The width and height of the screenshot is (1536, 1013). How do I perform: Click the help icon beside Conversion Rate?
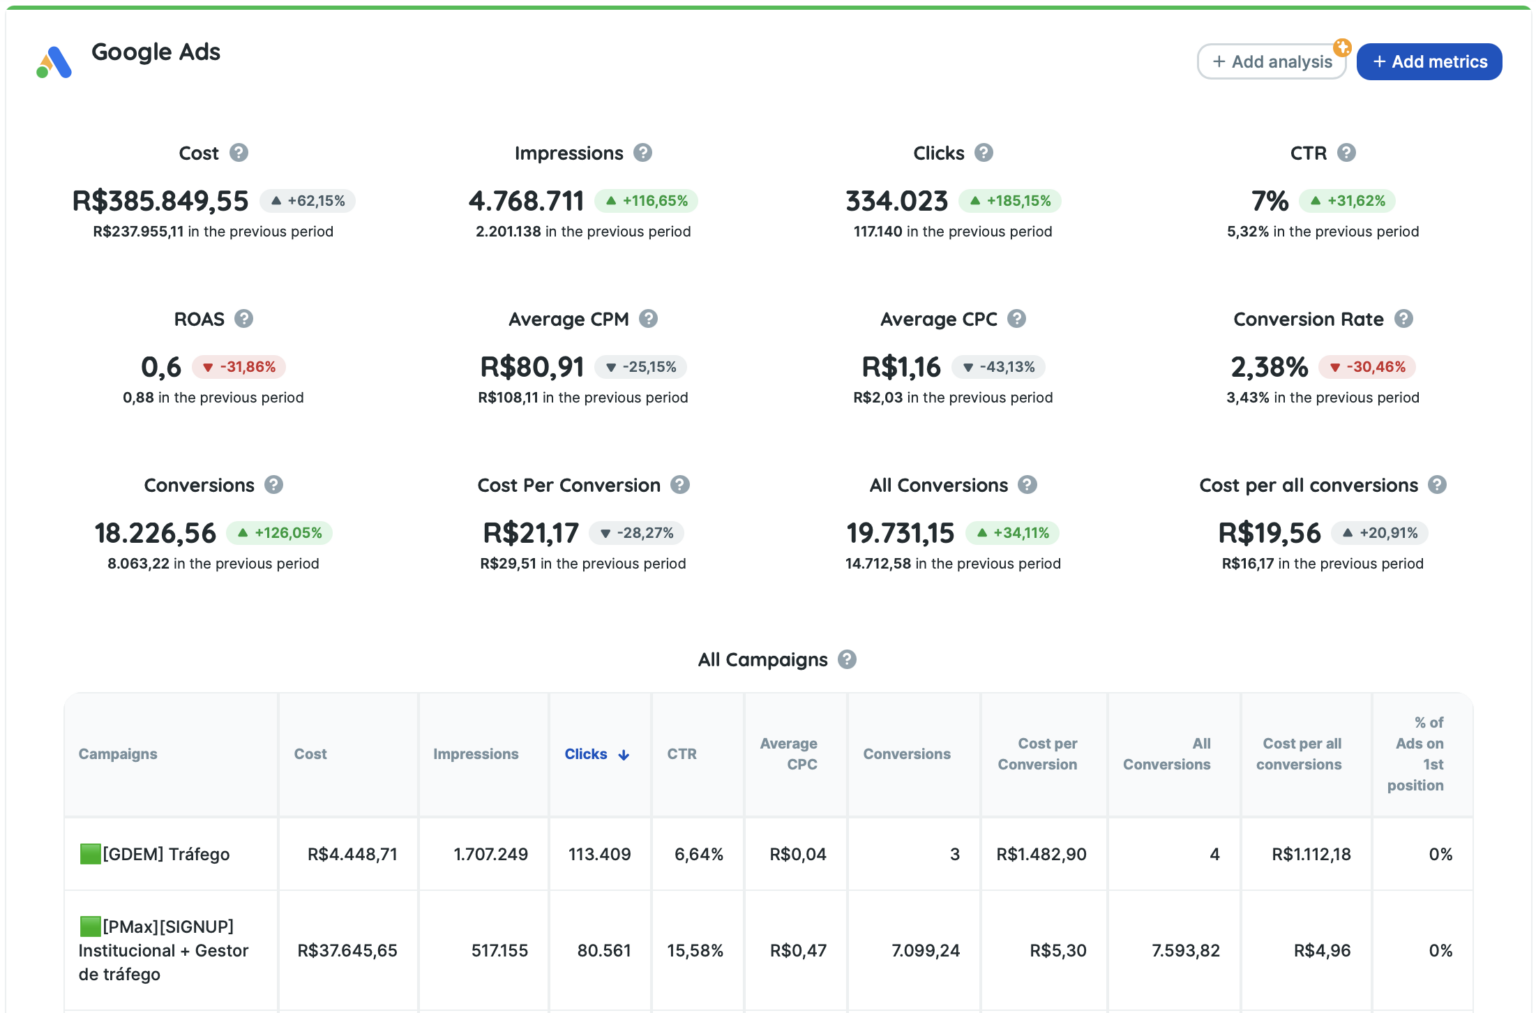(x=1406, y=319)
